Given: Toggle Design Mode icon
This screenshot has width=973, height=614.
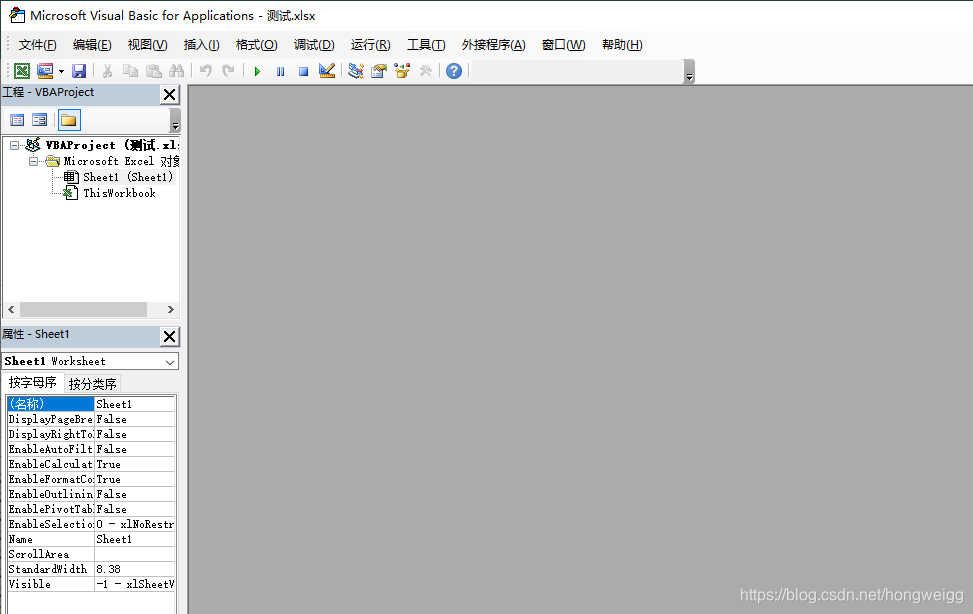Looking at the screenshot, I should coord(327,71).
